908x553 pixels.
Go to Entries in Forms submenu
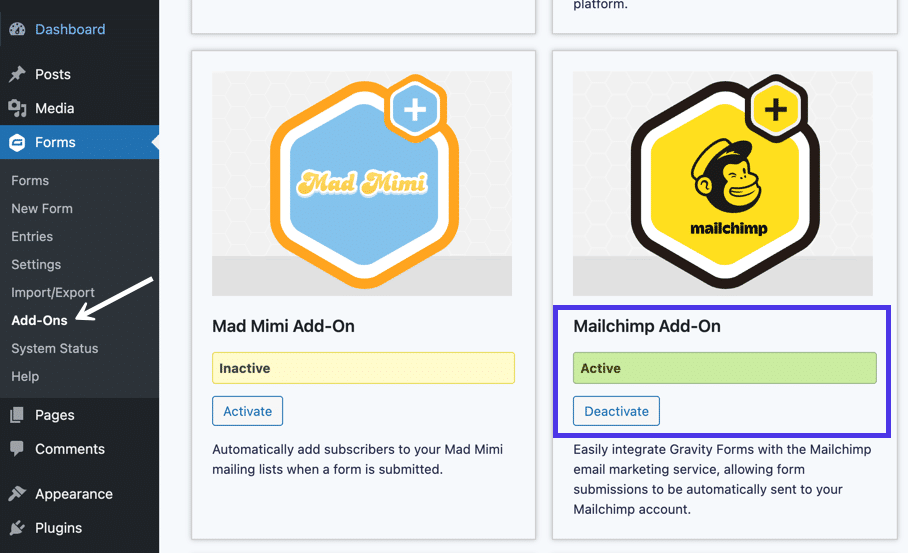coord(32,236)
